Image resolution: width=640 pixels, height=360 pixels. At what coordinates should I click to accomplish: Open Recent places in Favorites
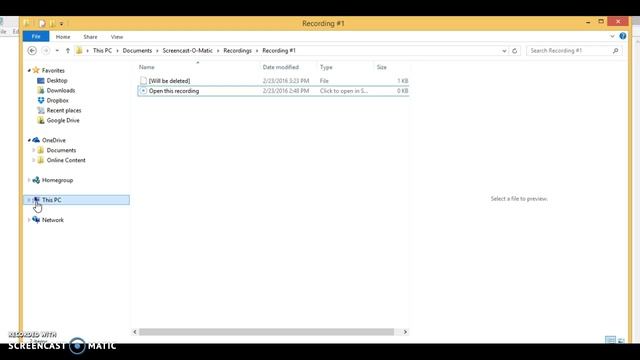click(64, 111)
